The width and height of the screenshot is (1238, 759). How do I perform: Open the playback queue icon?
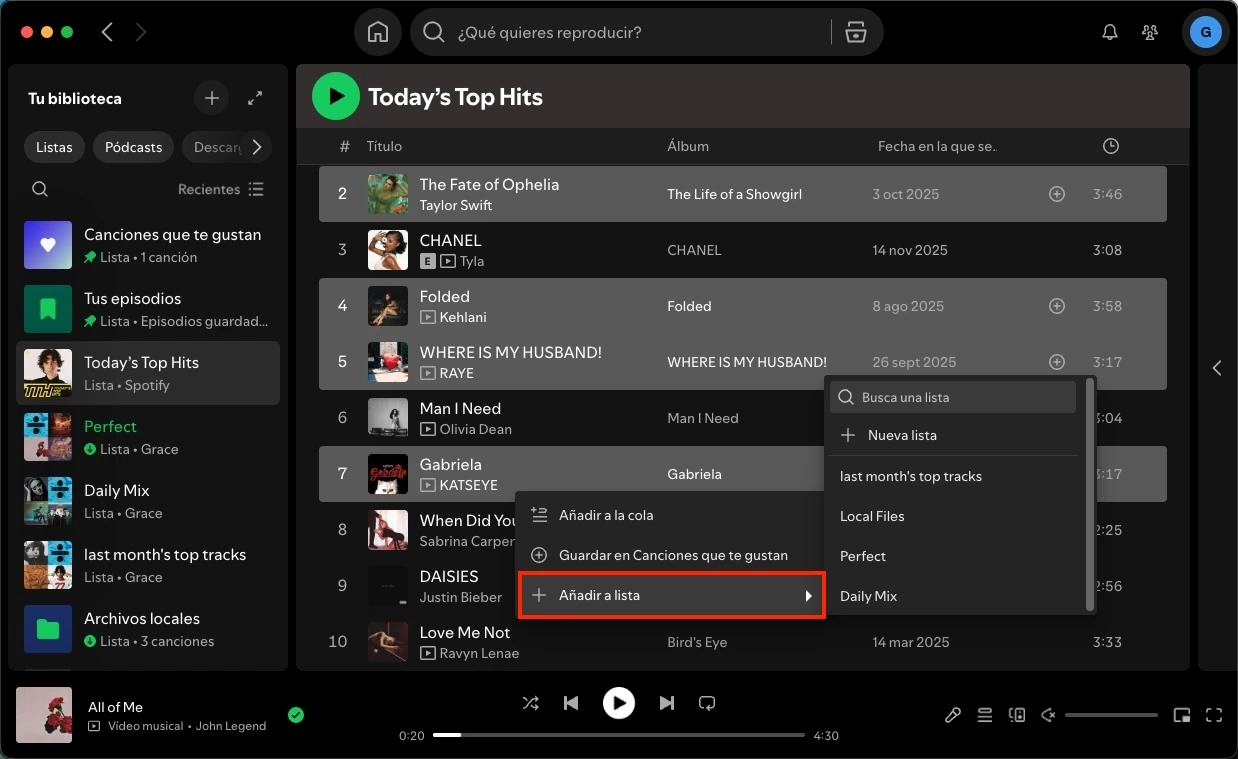tap(984, 715)
